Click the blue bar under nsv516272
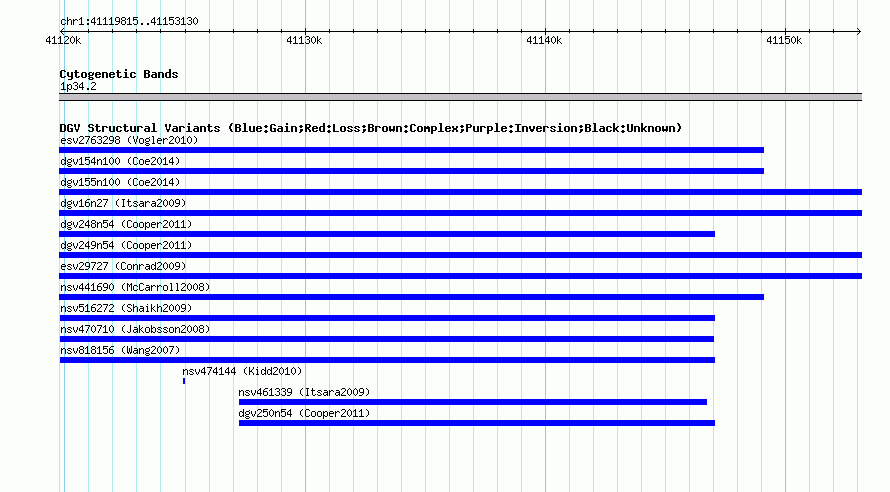 pos(387,318)
